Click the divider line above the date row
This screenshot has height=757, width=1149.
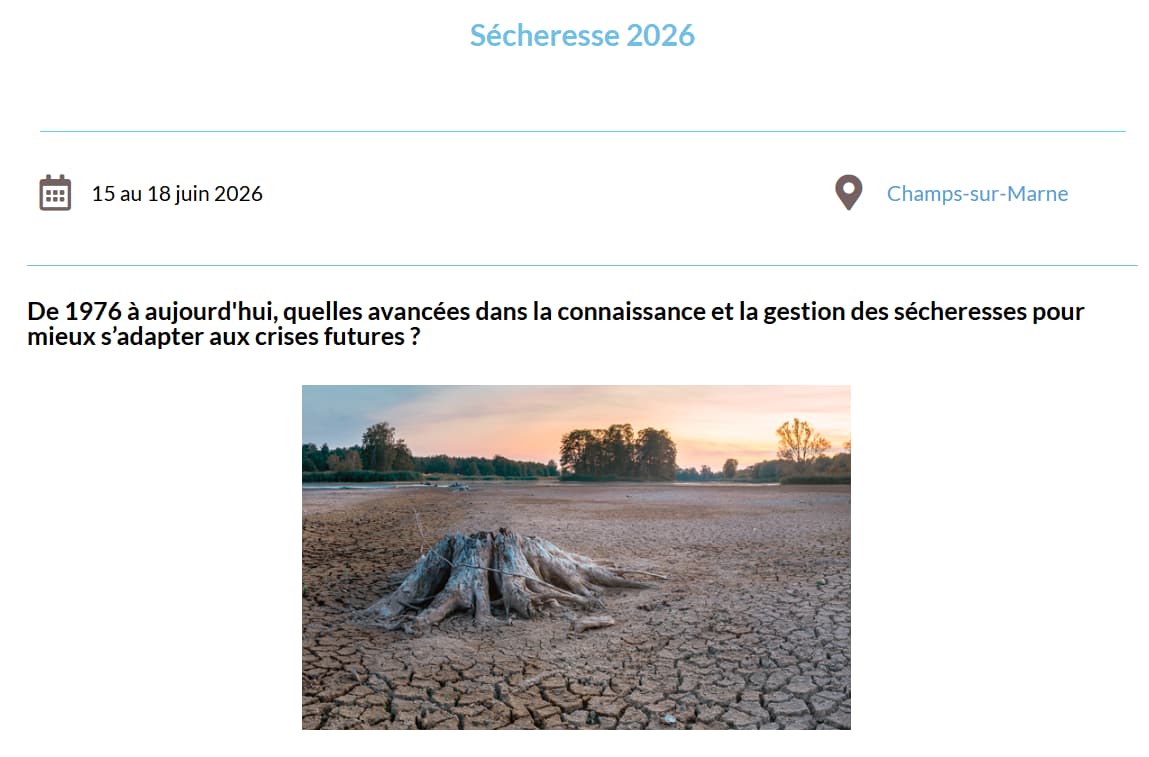tap(582, 131)
